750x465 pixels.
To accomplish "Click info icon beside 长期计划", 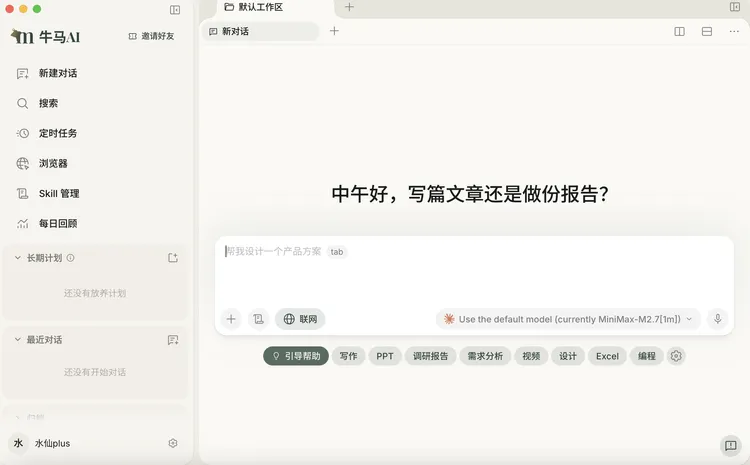I will [70, 258].
